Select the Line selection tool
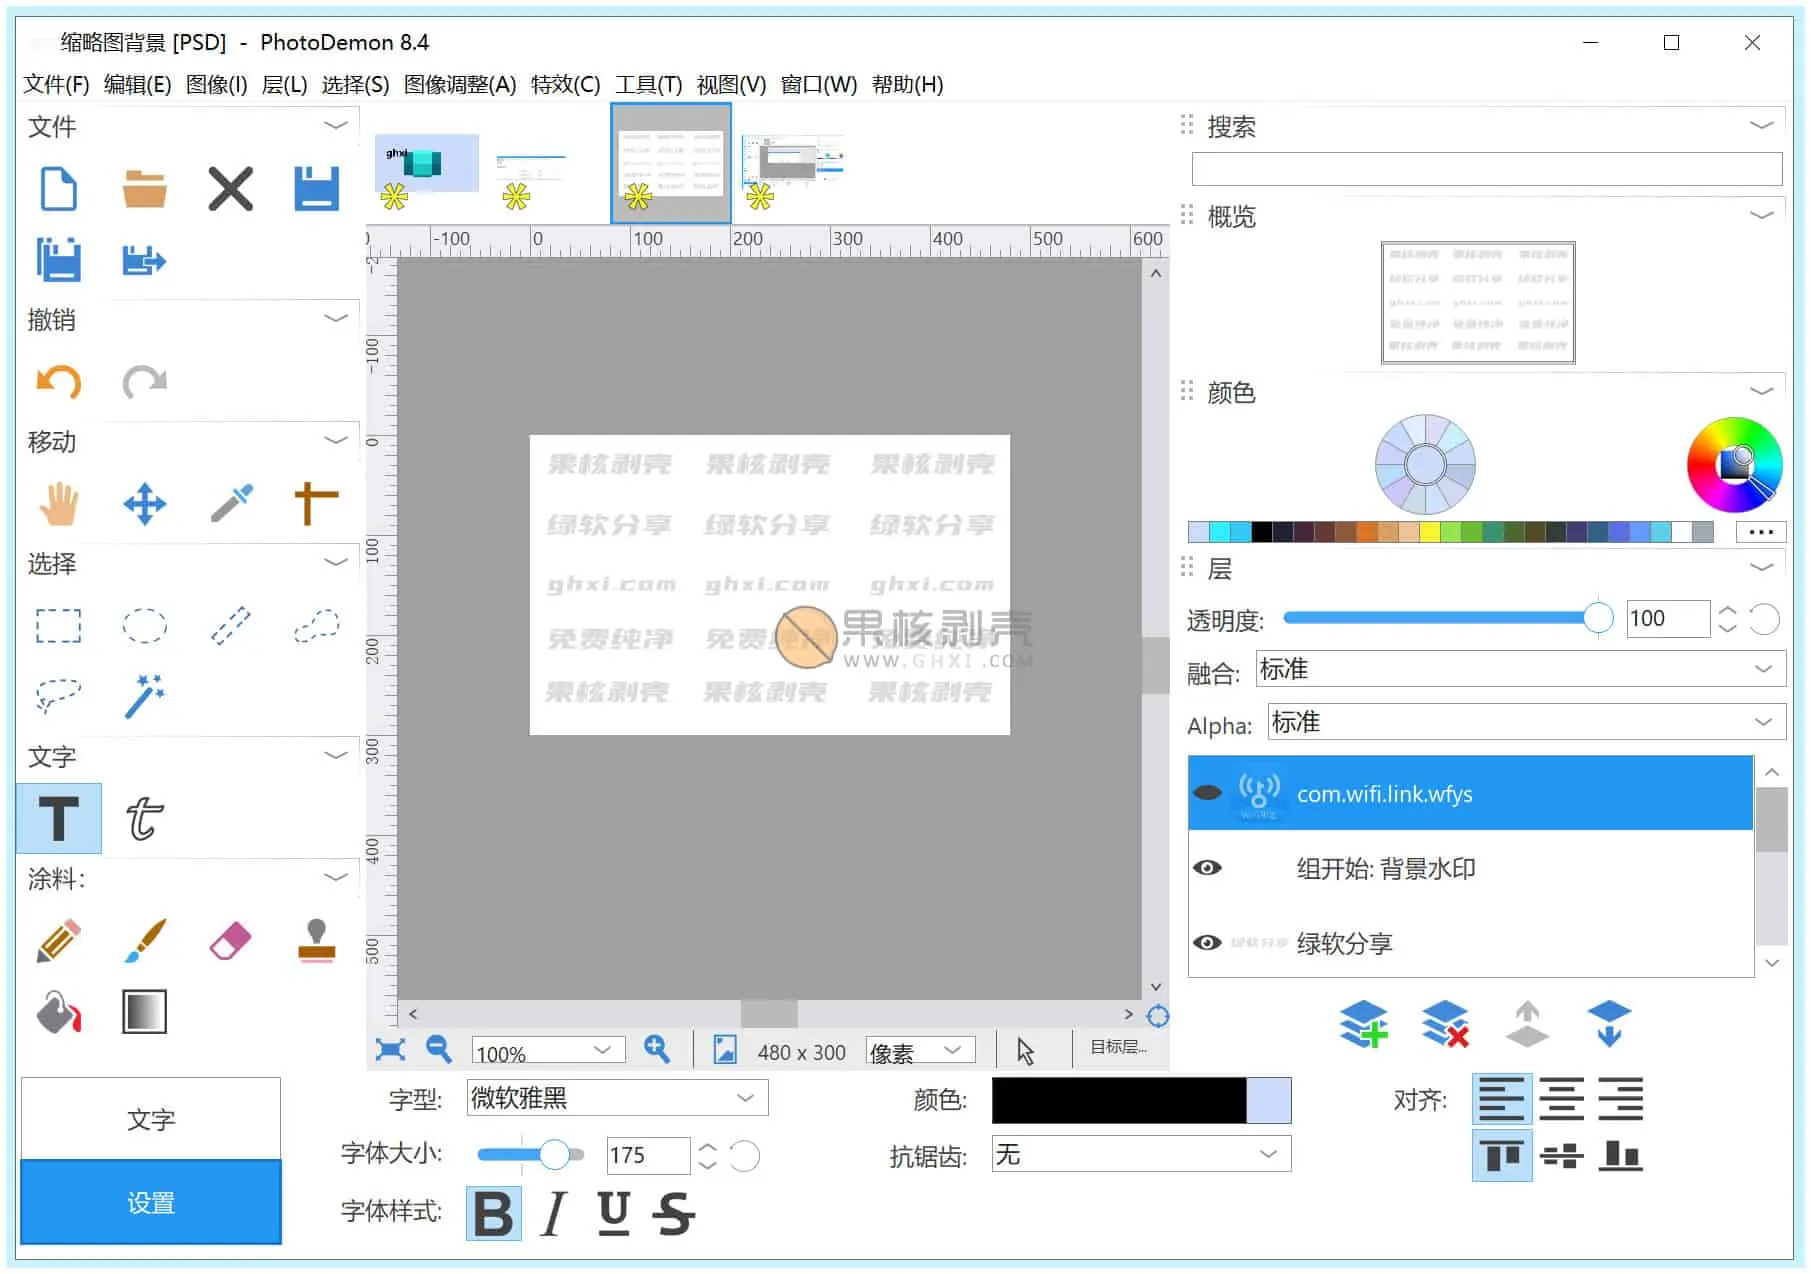Viewport: 1811px width, 1274px height. coord(231,626)
